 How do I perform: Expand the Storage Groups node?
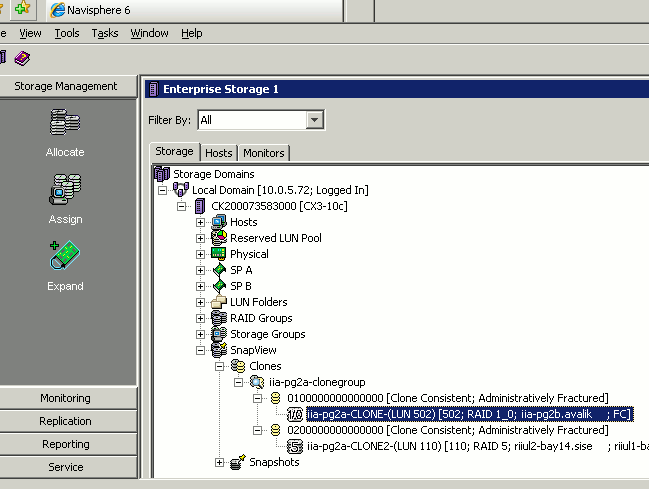[x=200, y=335]
